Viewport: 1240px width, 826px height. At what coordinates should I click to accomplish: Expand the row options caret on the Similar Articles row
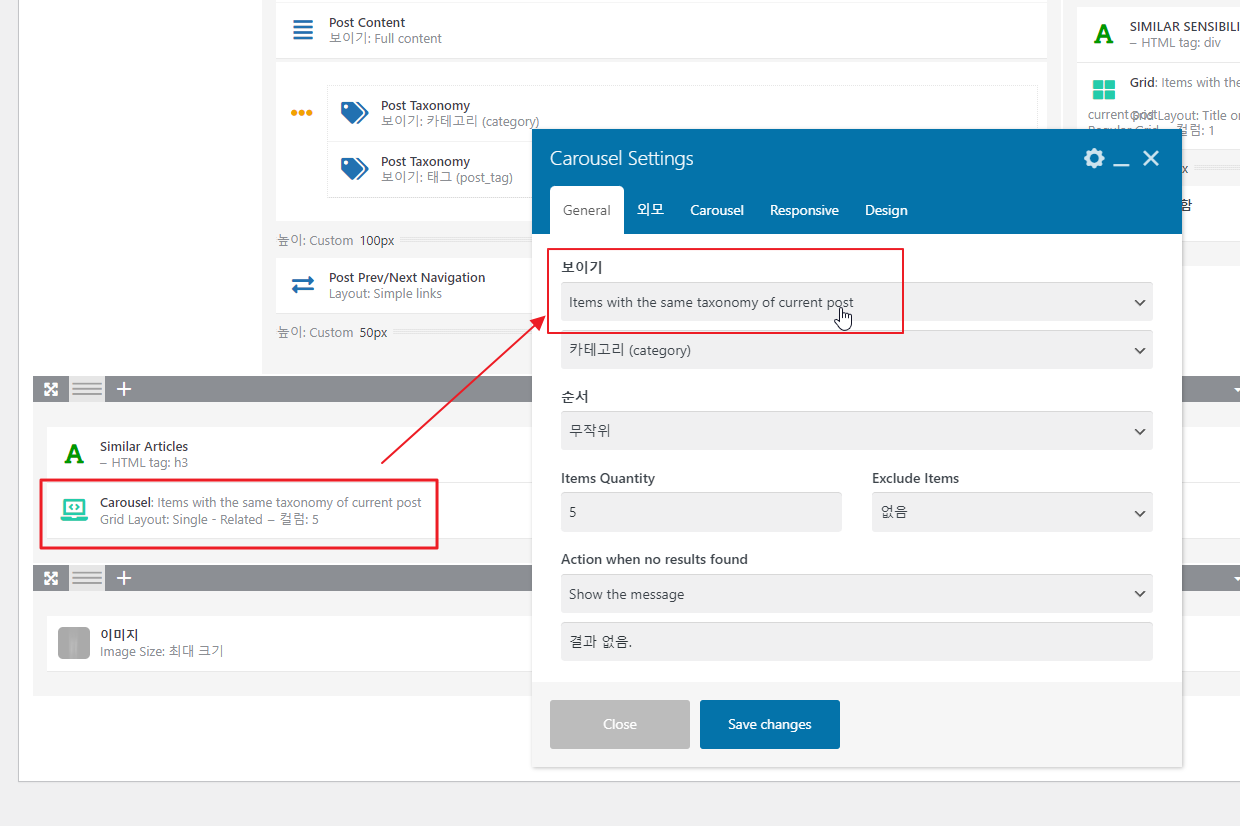(x=1236, y=389)
